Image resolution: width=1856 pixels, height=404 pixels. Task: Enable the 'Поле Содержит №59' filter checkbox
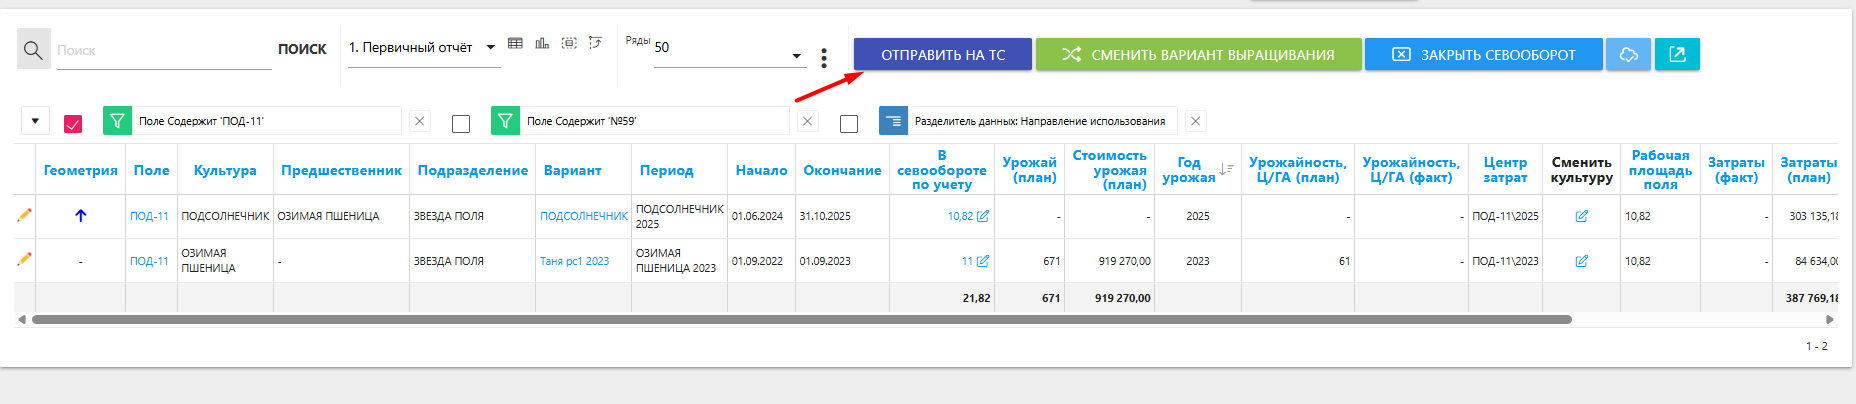(461, 123)
